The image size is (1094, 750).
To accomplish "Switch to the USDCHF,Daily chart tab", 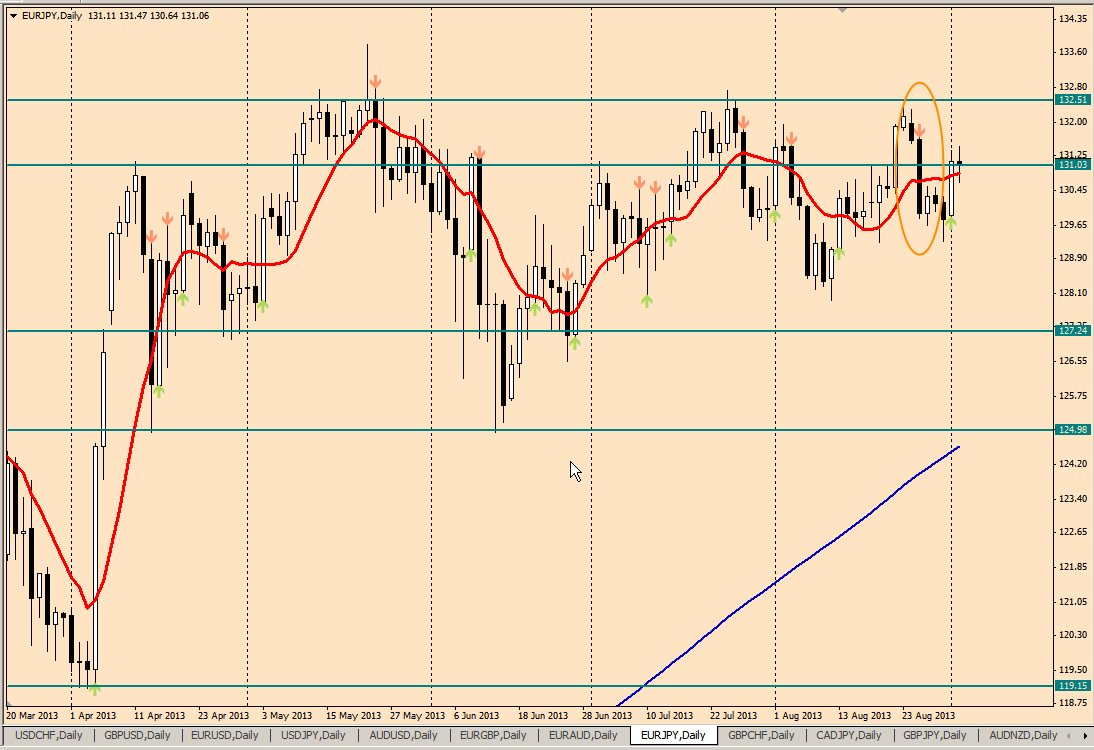I will click(x=49, y=735).
